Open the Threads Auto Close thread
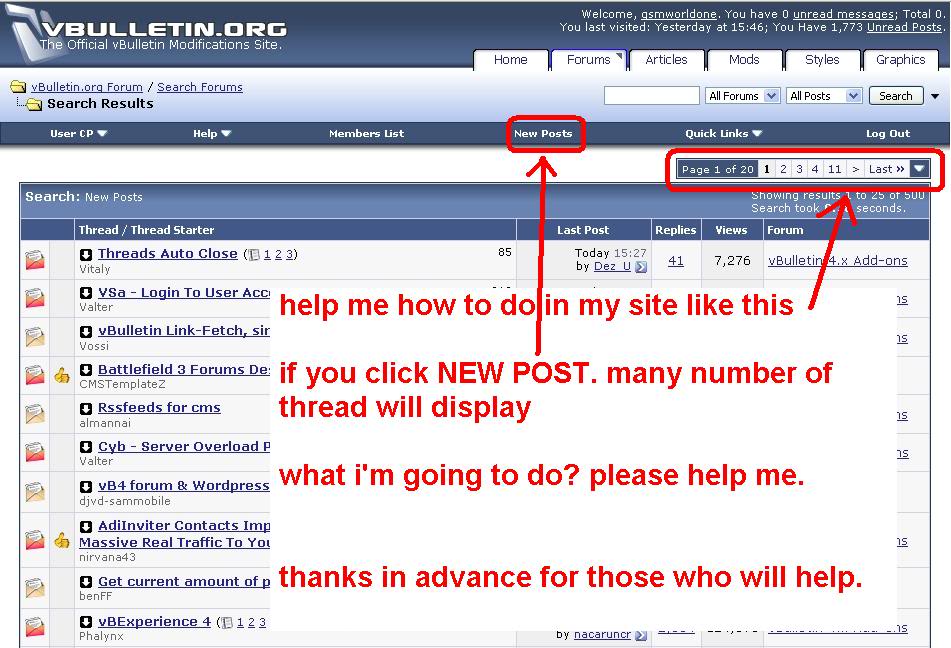This screenshot has width=951, height=648. coord(168,254)
